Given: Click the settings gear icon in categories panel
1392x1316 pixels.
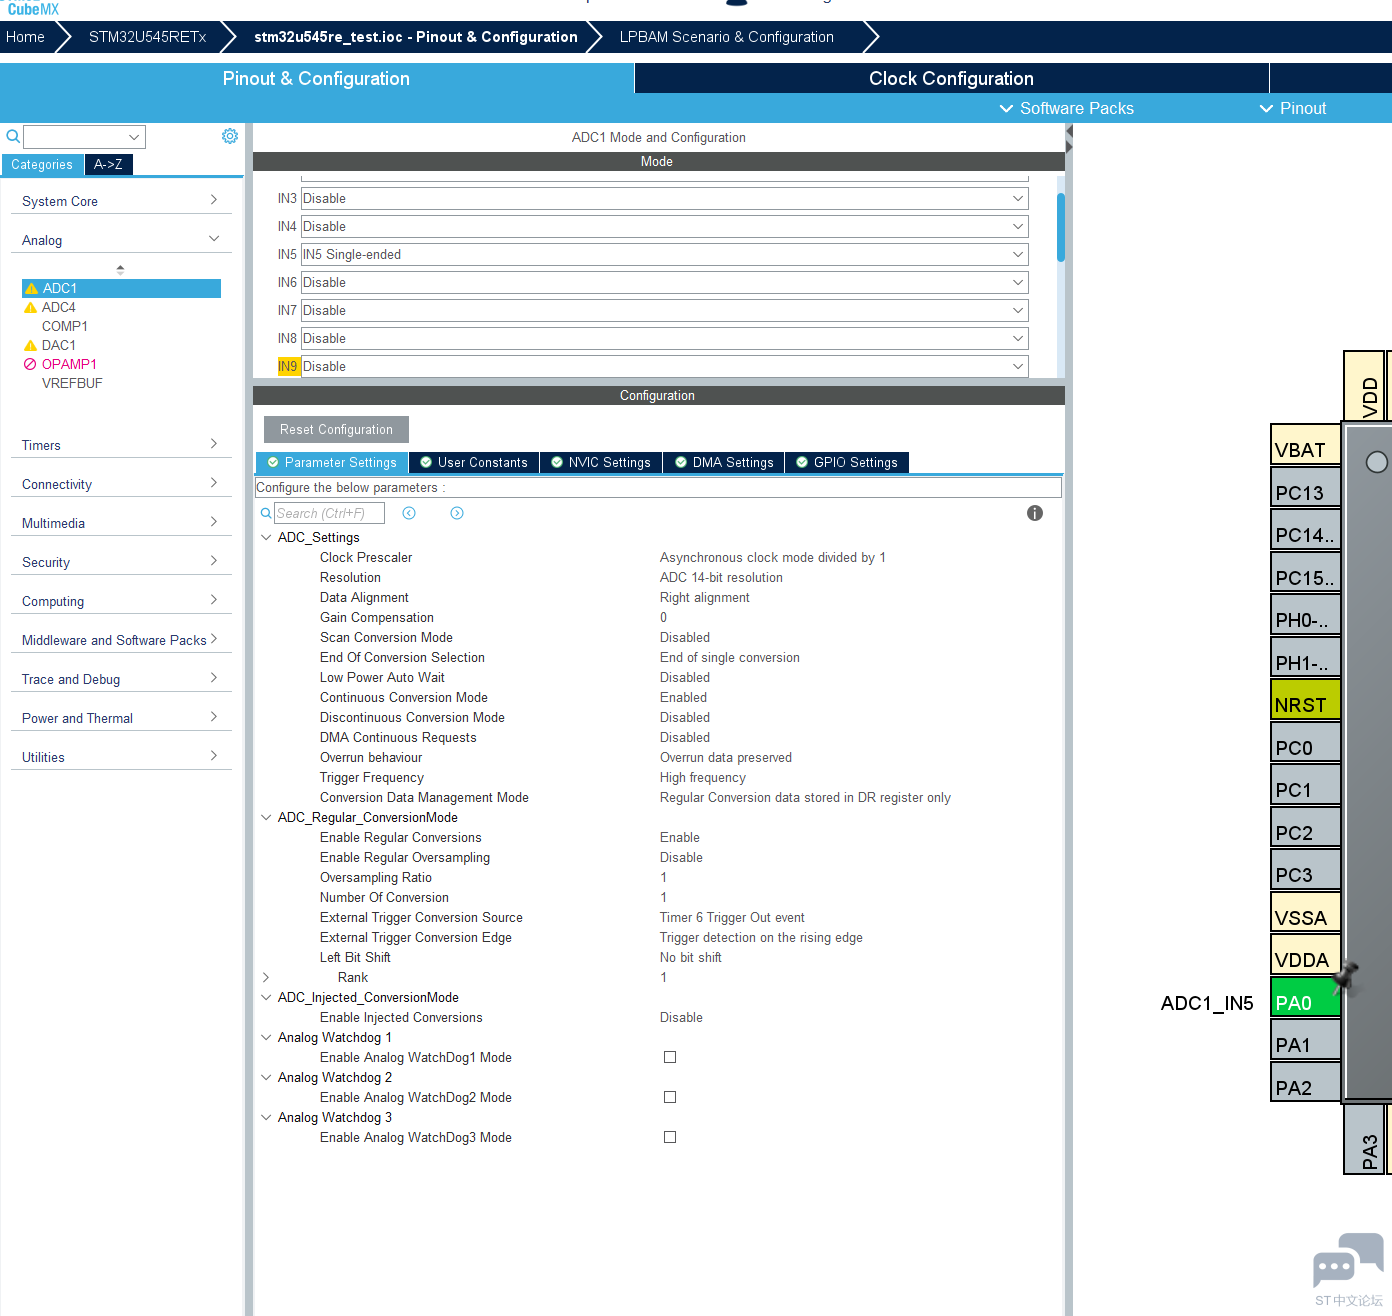Looking at the screenshot, I should coord(230,136).
